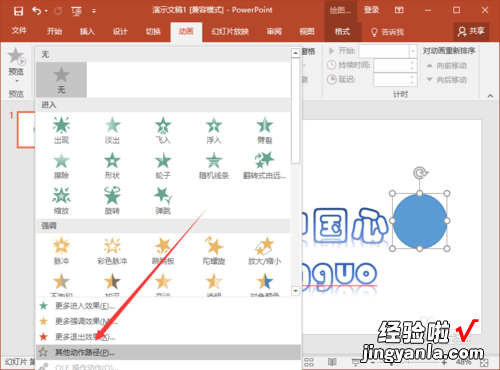Click the animation gallery scrollbar down arrow

tap(295, 291)
